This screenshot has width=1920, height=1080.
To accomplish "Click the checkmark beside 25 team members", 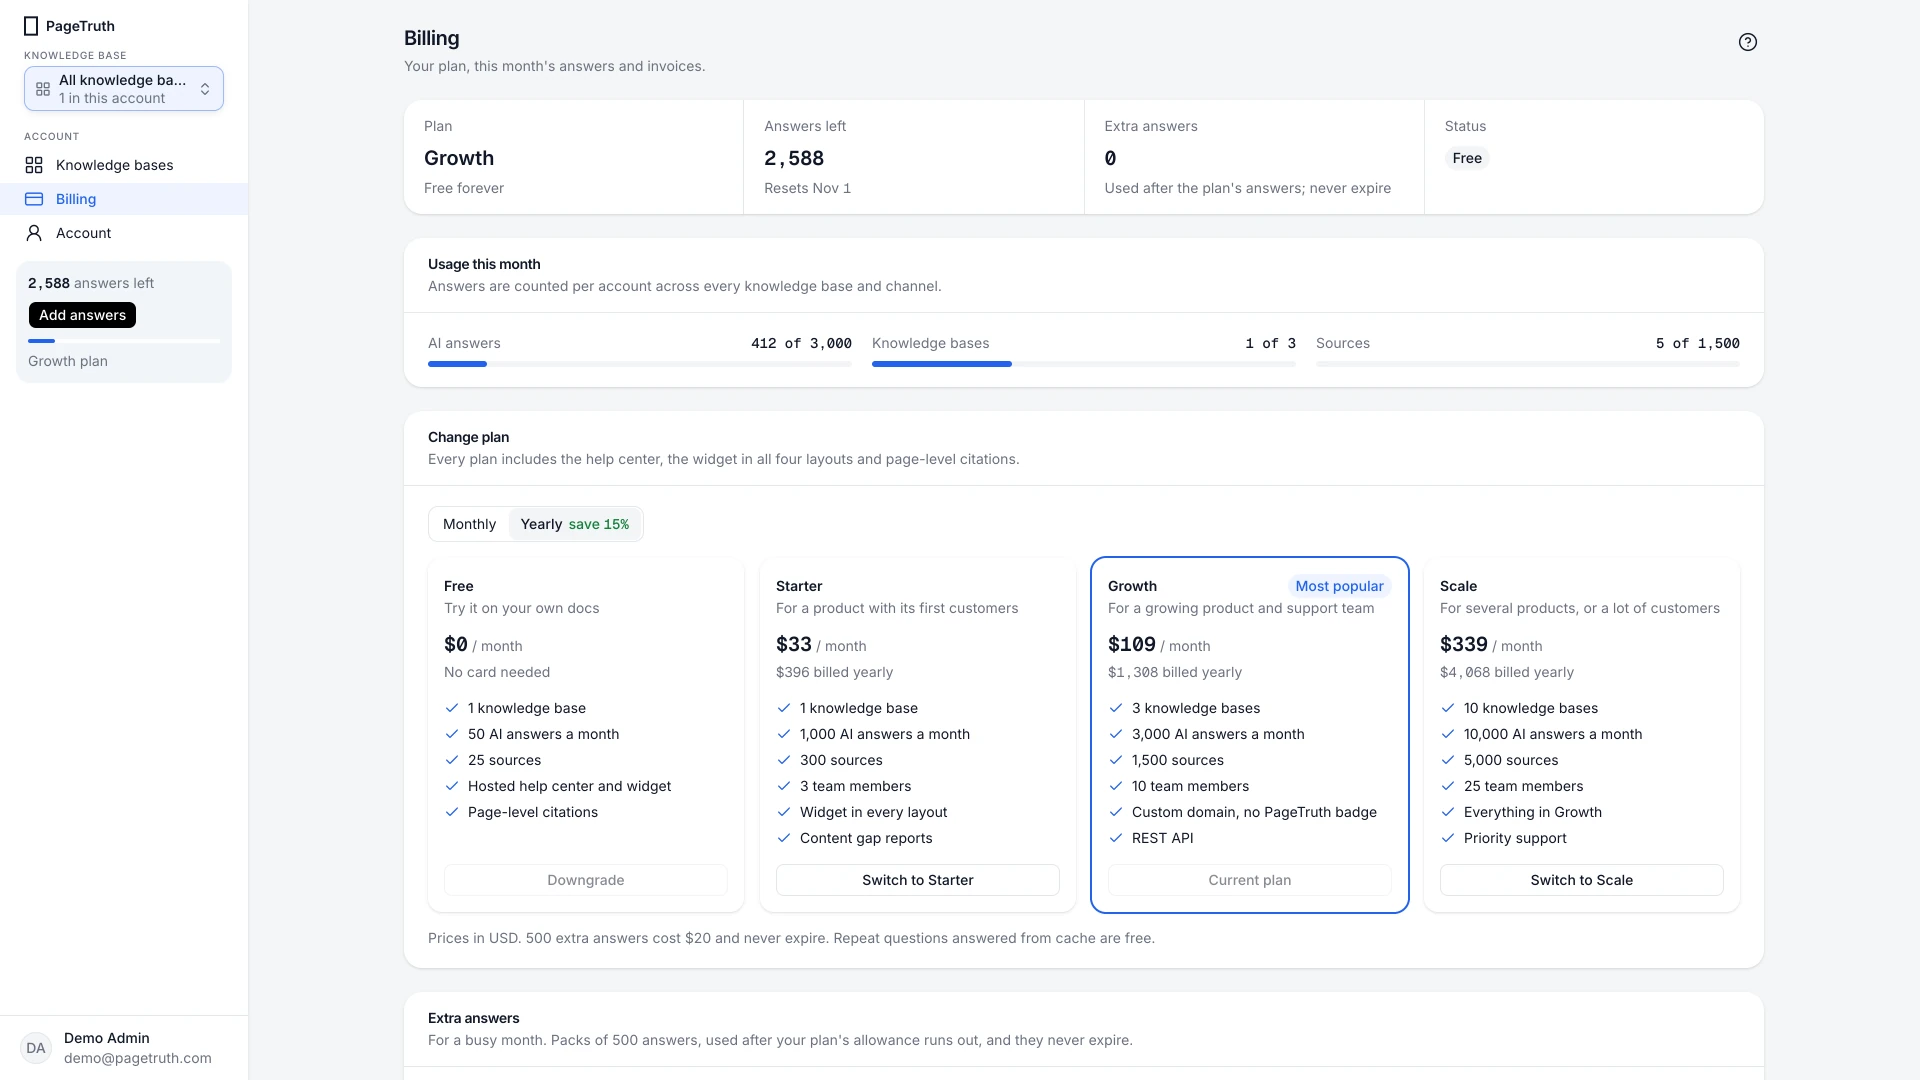I will [x=1448, y=786].
